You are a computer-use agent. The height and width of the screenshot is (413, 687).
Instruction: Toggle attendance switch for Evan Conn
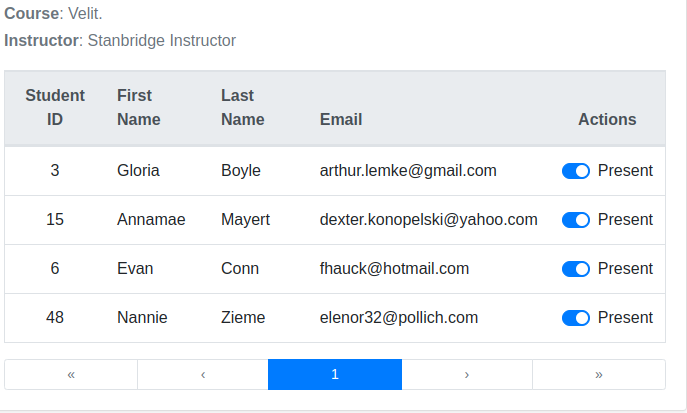pos(576,269)
